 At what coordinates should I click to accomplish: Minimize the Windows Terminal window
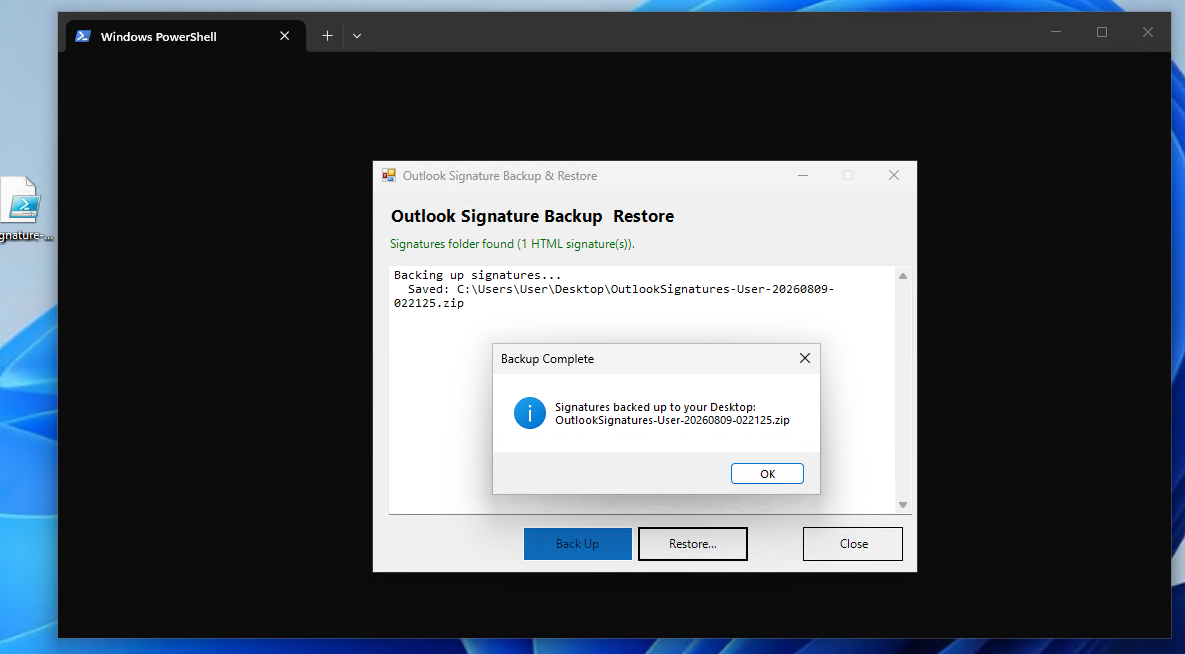pos(1057,32)
